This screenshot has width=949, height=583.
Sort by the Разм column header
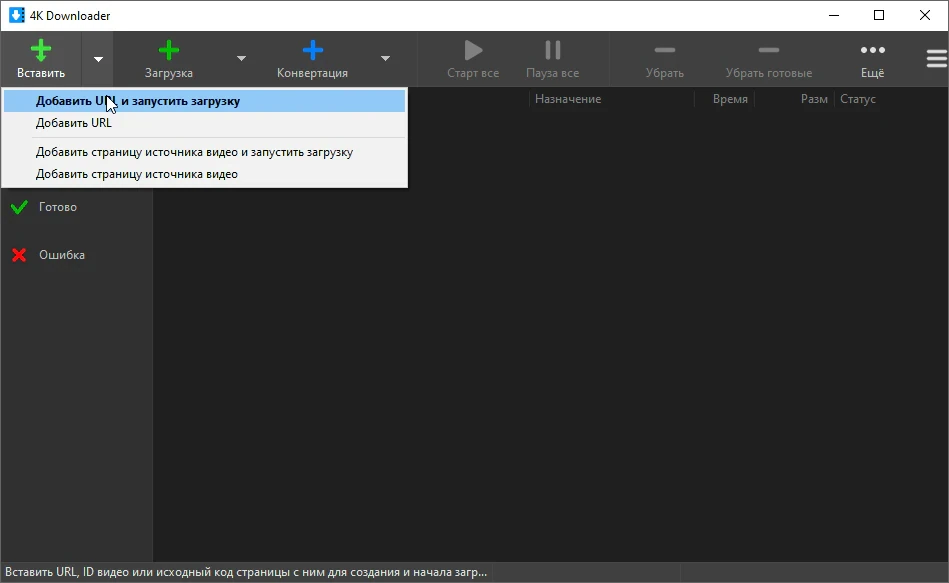click(x=813, y=99)
